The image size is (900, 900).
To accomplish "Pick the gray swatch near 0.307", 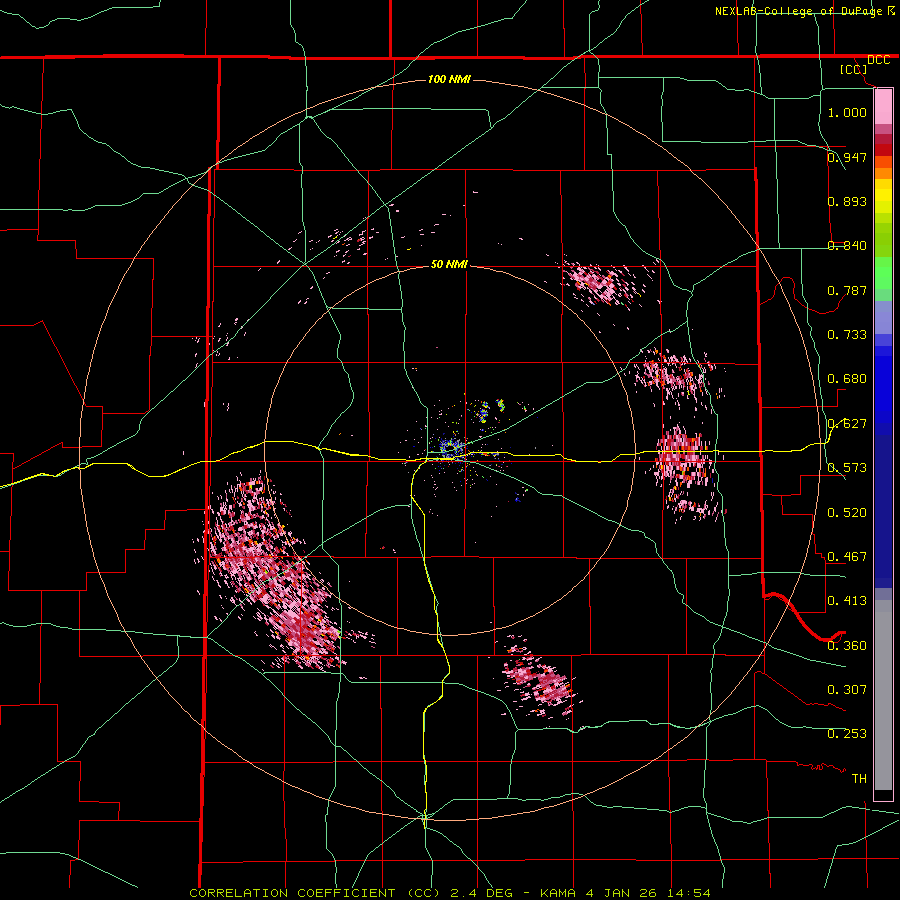I will click(883, 695).
